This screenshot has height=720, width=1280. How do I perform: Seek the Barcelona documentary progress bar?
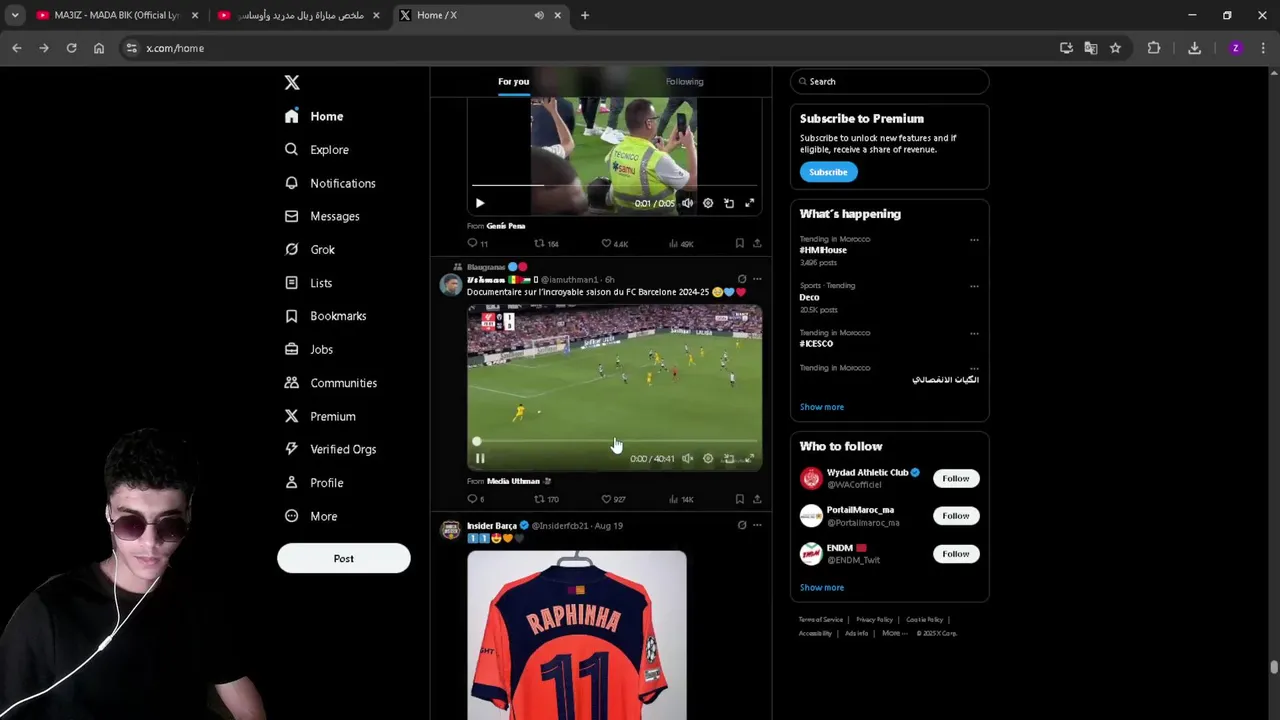(614, 441)
